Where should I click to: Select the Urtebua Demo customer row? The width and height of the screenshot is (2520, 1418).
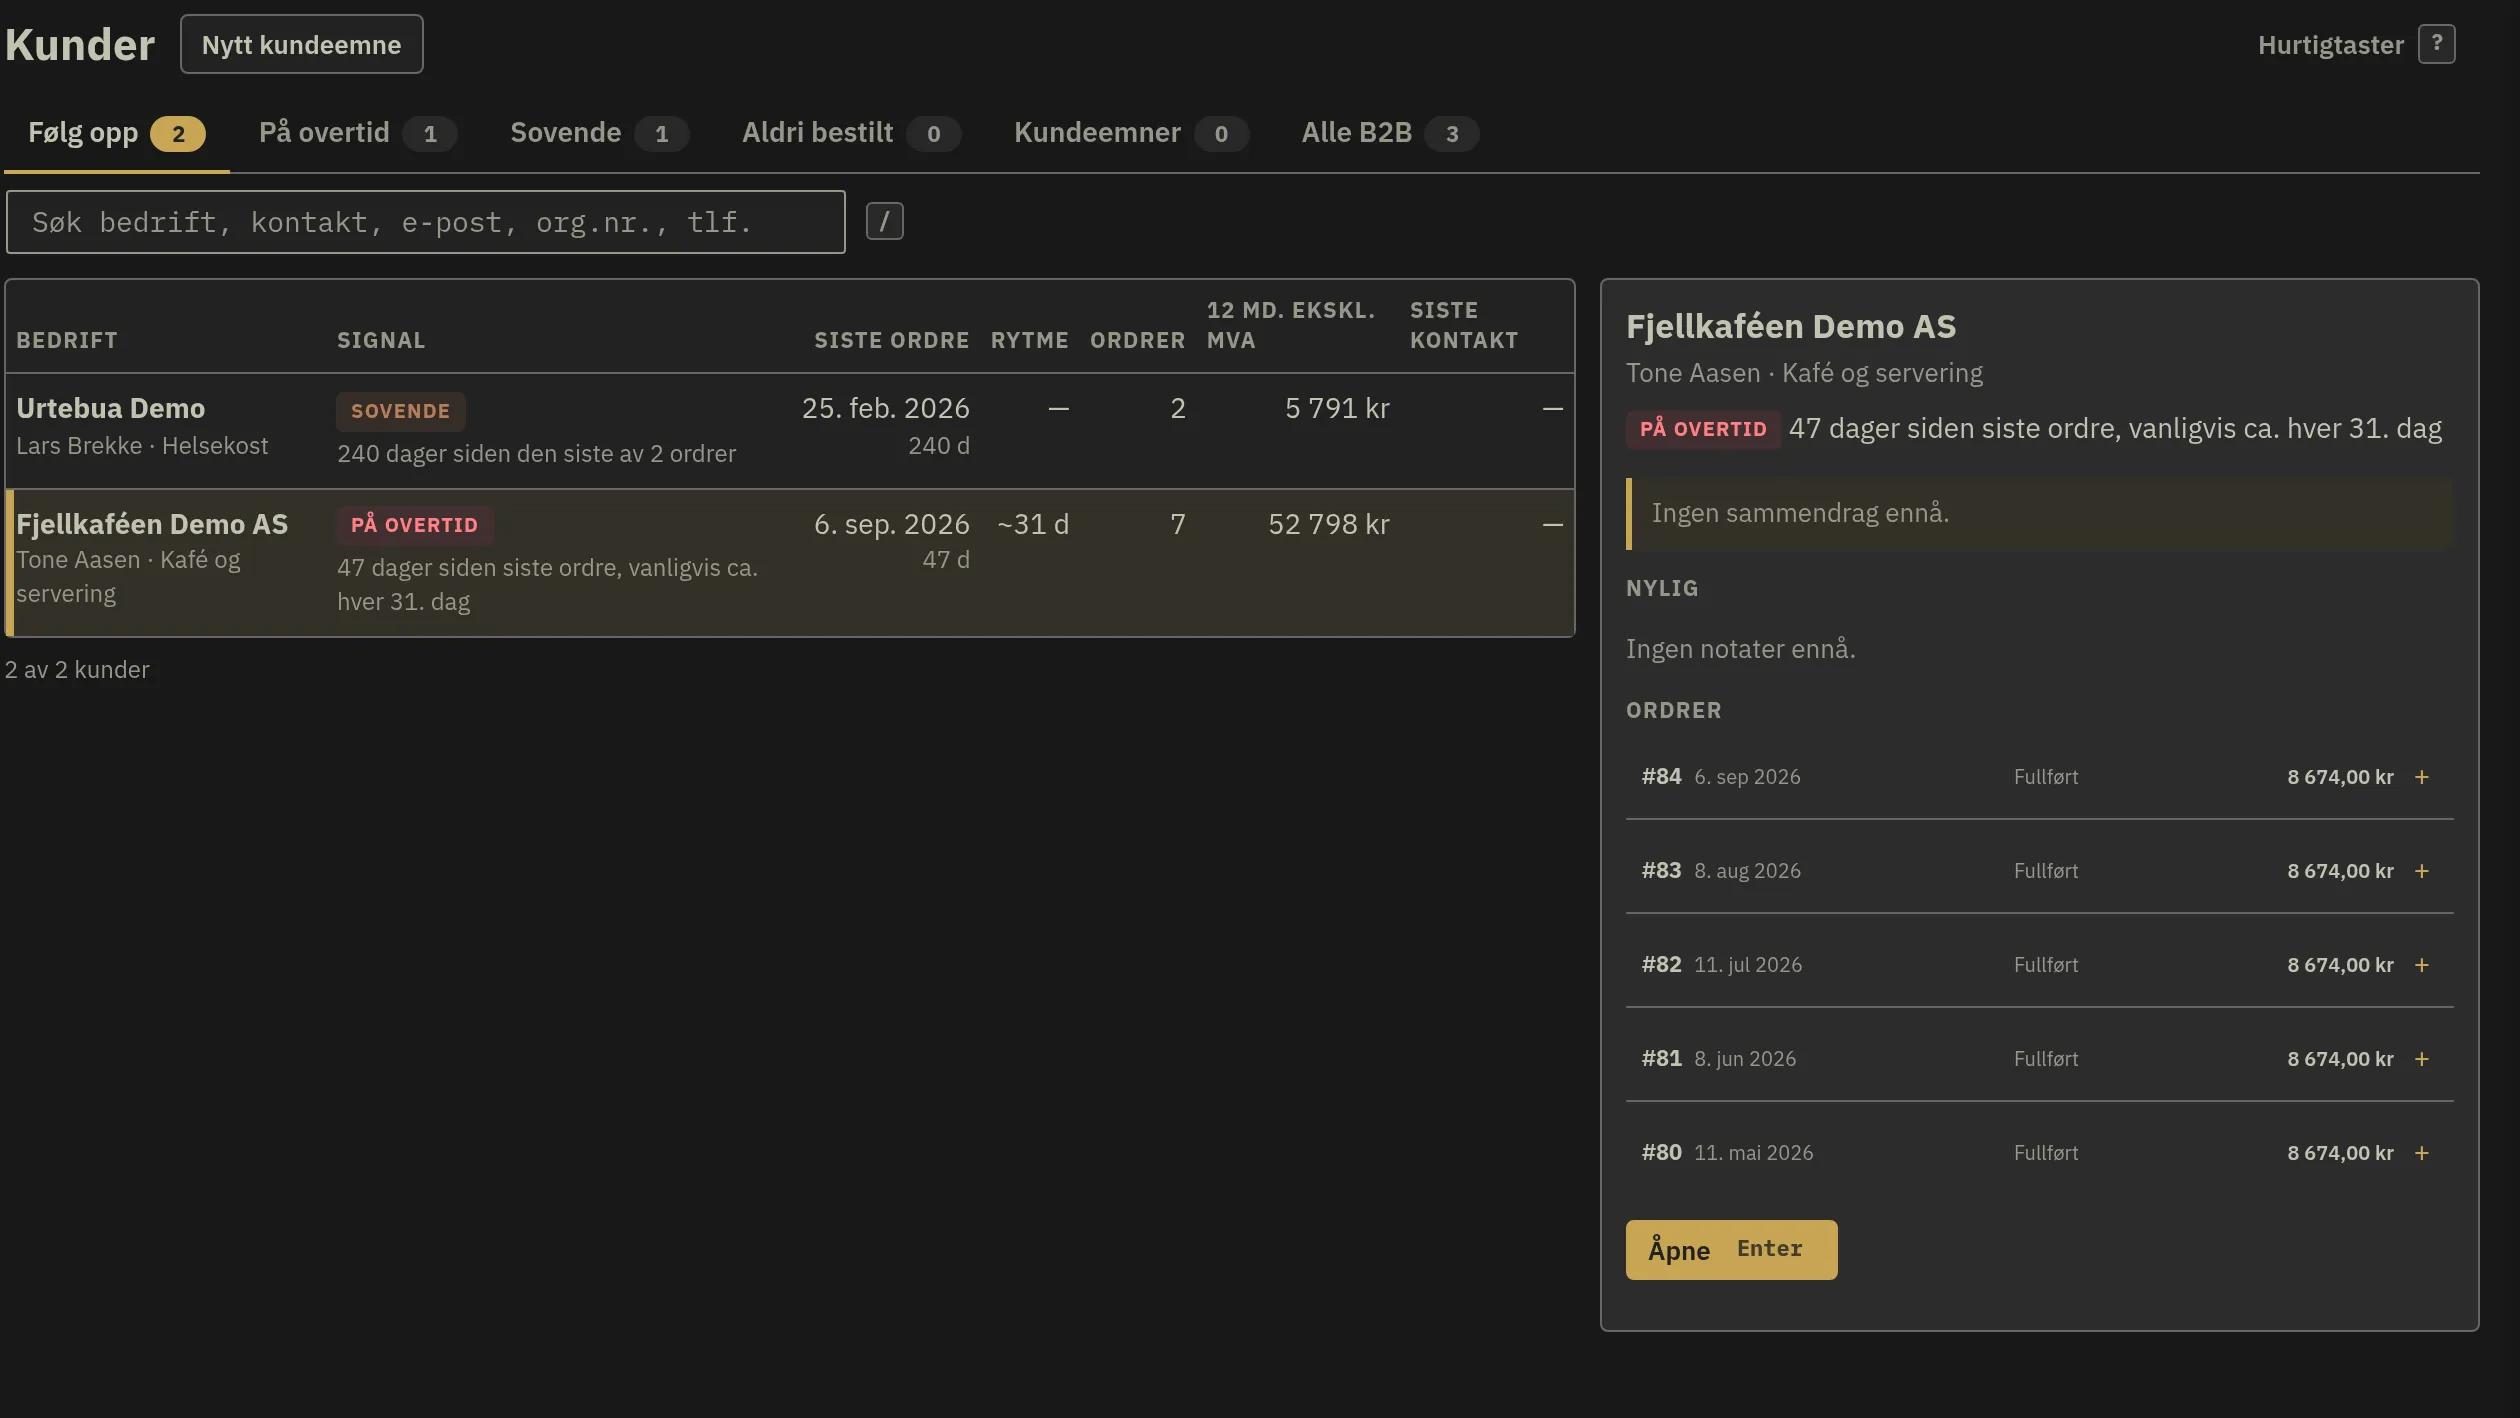coord(790,431)
